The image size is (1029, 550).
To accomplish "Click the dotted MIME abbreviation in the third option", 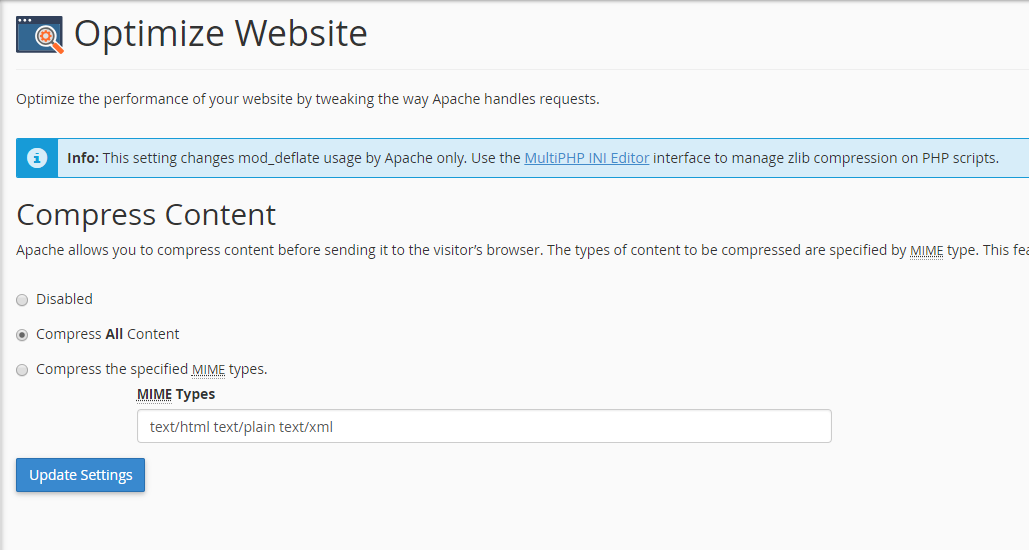I will point(209,370).
